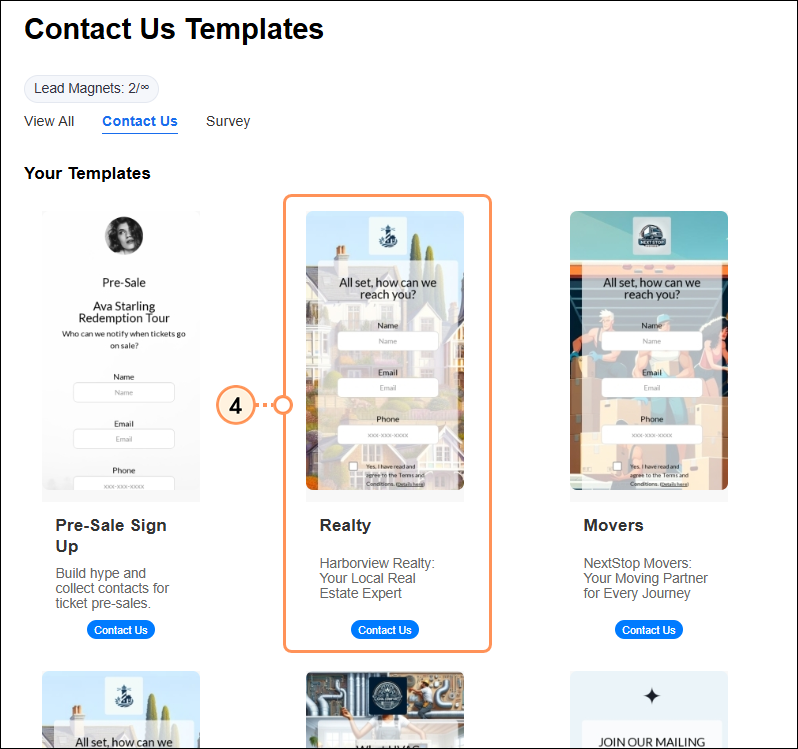Click Contact Us button under Movers

(x=649, y=630)
